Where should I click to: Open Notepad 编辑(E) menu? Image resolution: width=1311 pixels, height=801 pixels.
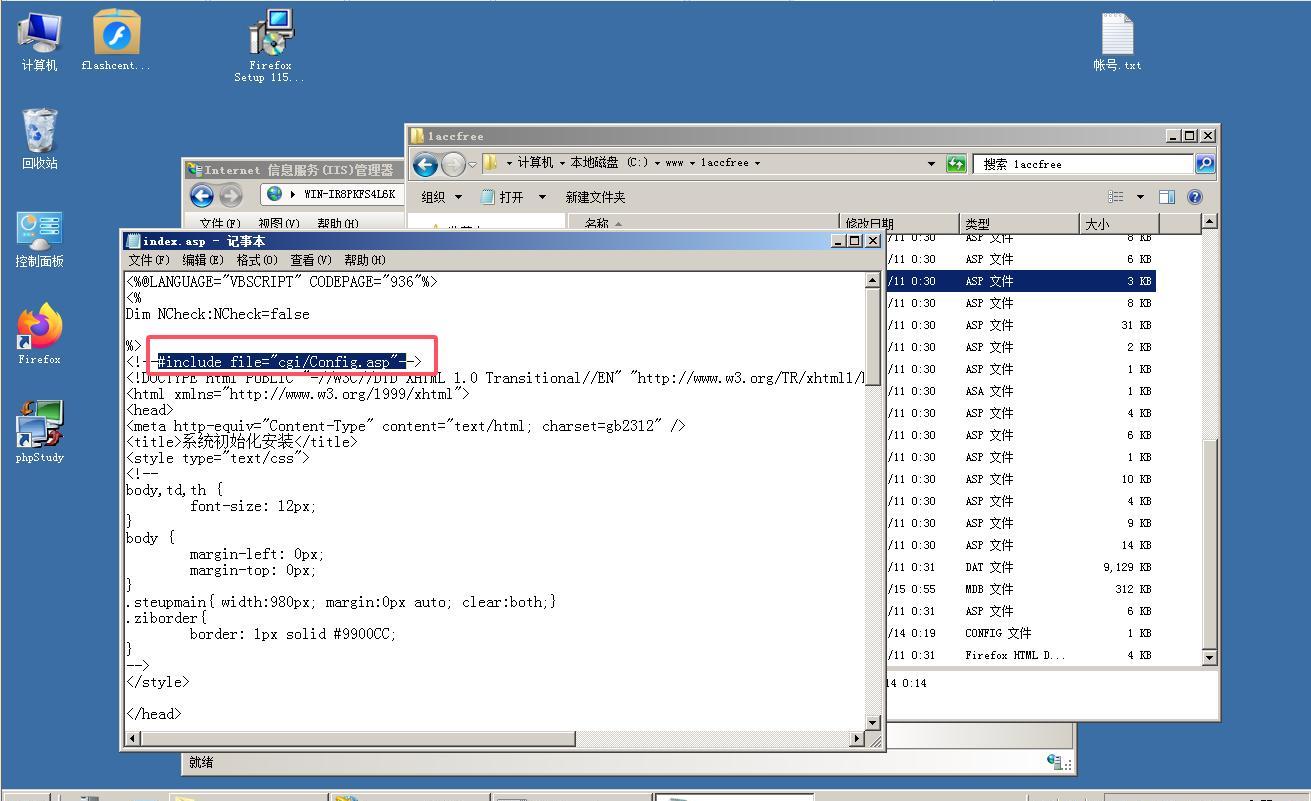(x=202, y=260)
